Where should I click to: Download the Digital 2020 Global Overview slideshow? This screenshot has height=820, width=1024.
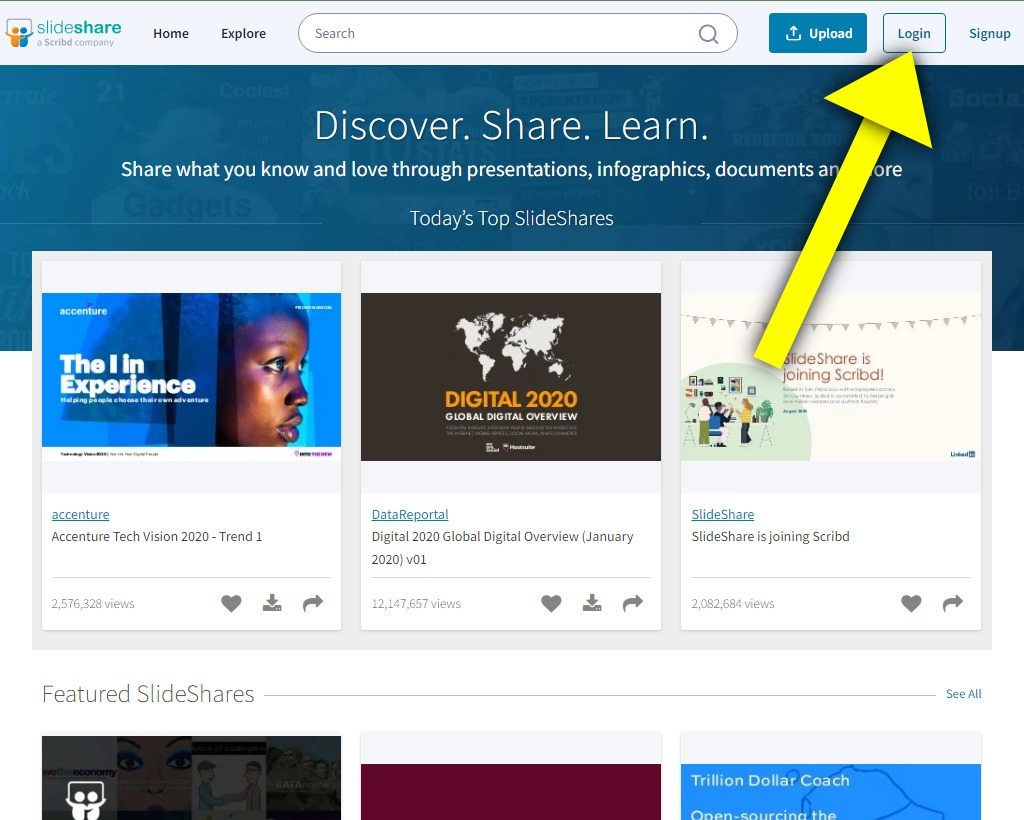pyautogui.click(x=592, y=603)
